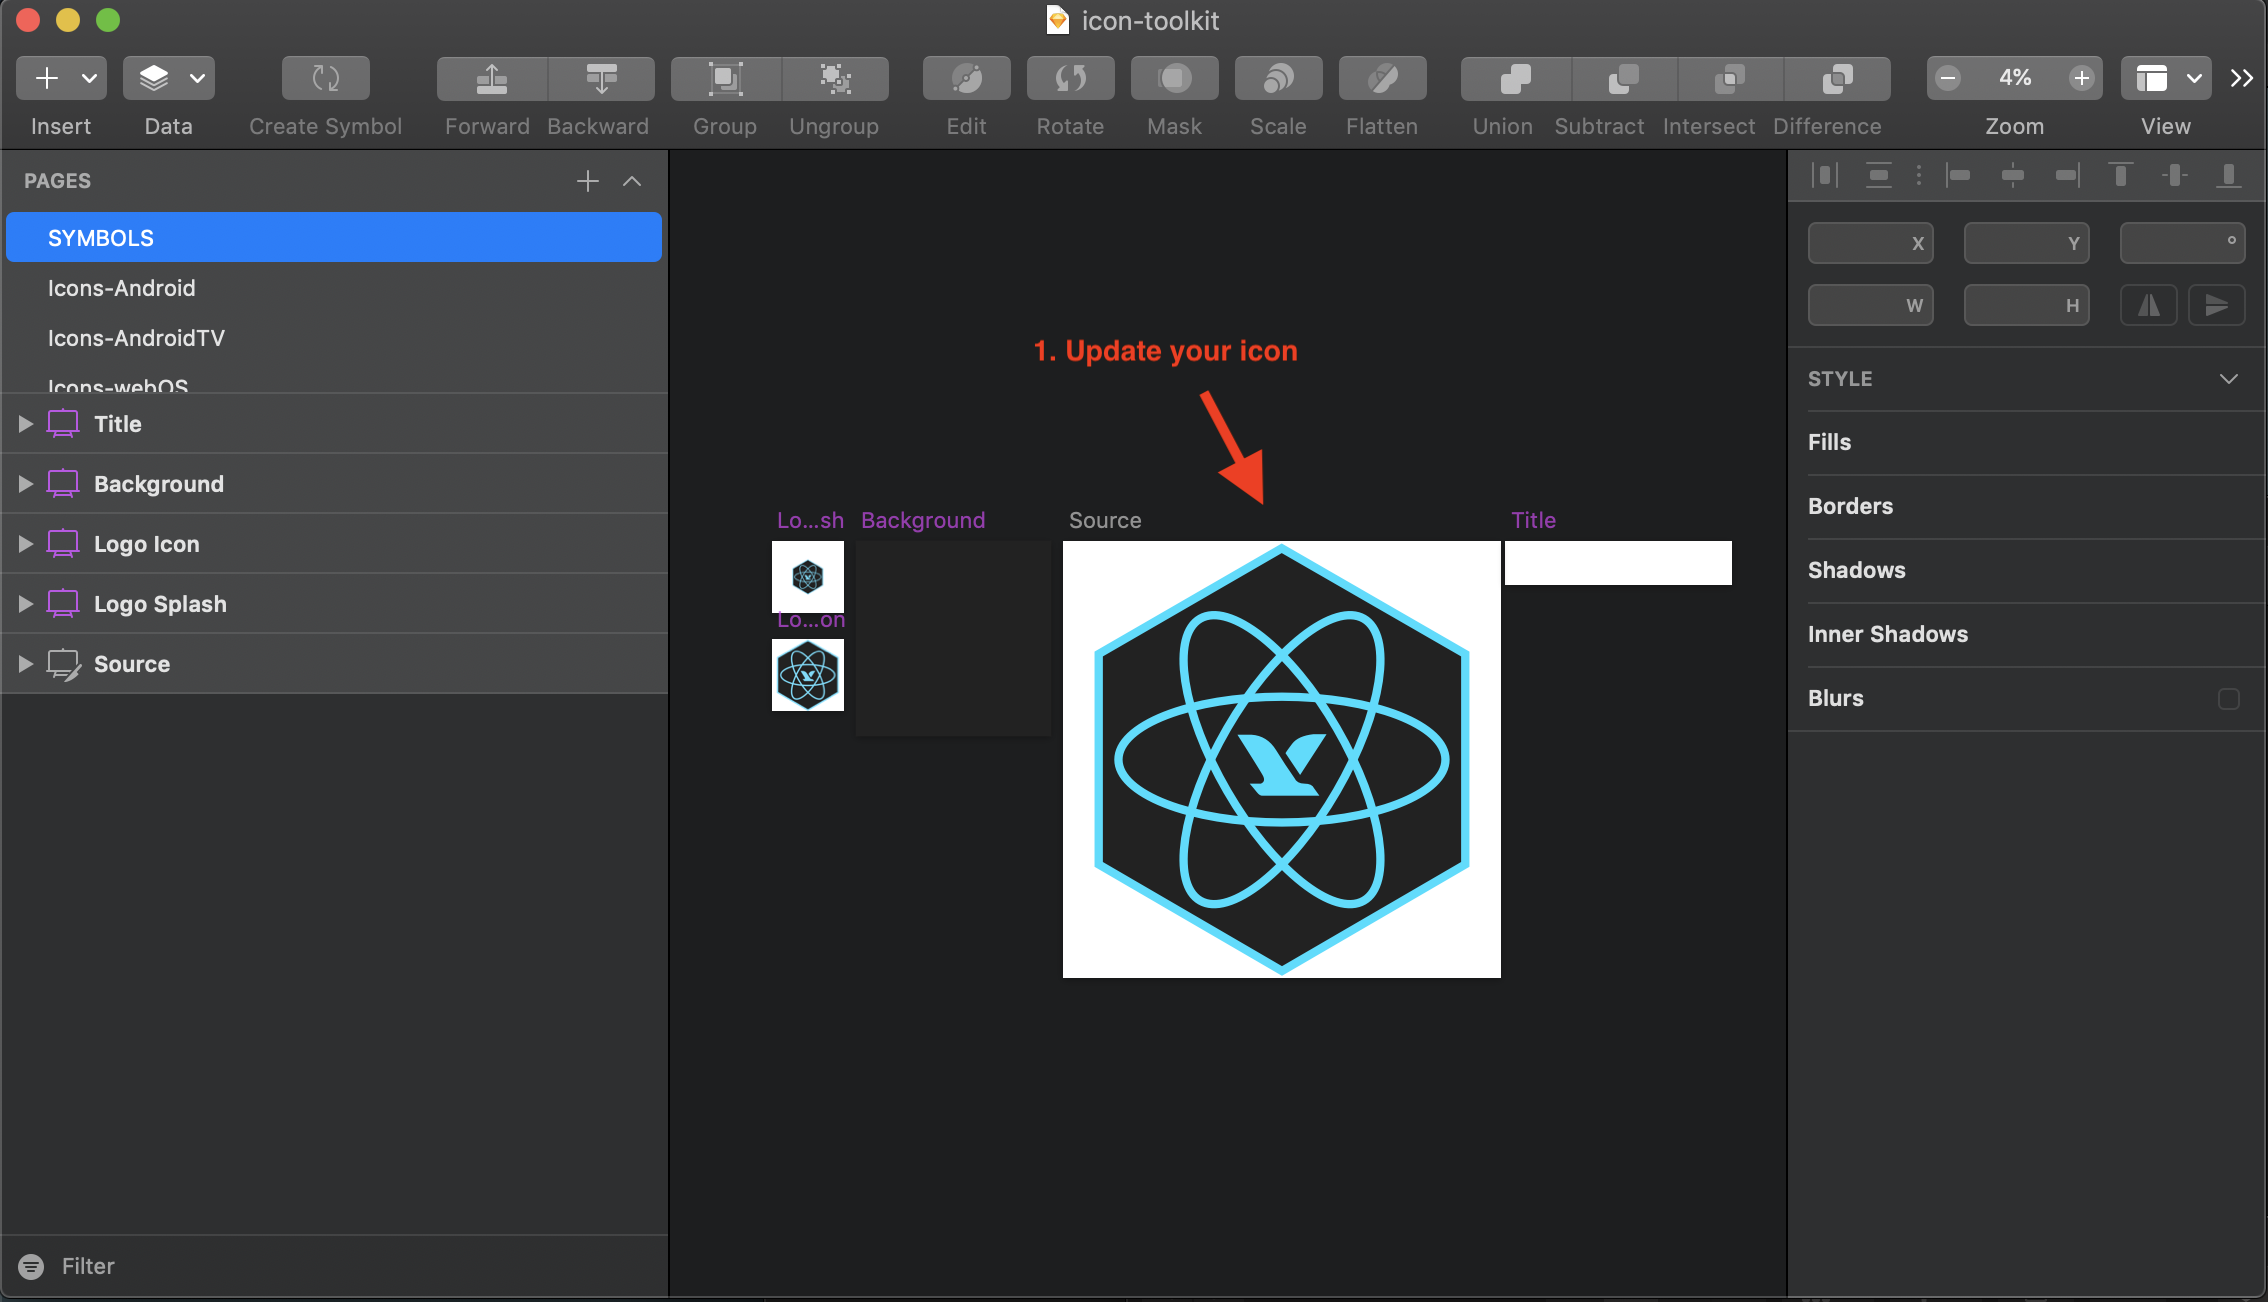
Task: Zoom out with the minus button
Action: pyautogui.click(x=1948, y=78)
